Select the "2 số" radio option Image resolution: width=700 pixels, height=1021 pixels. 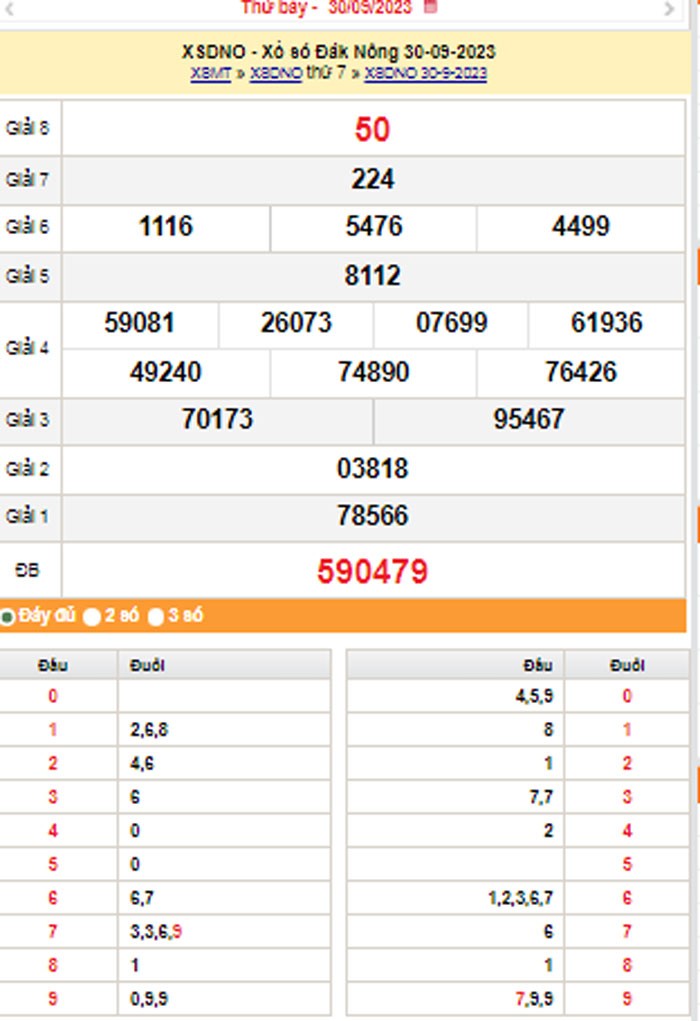tap(92, 617)
